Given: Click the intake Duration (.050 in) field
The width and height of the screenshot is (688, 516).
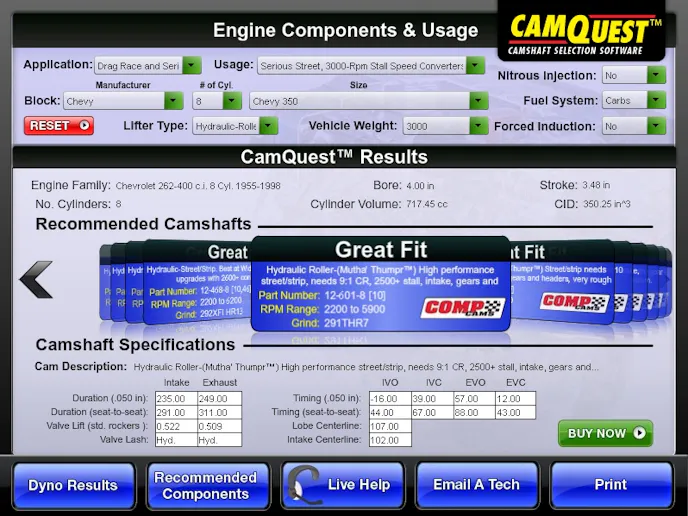Looking at the screenshot, I should pyautogui.click(x=176, y=398).
